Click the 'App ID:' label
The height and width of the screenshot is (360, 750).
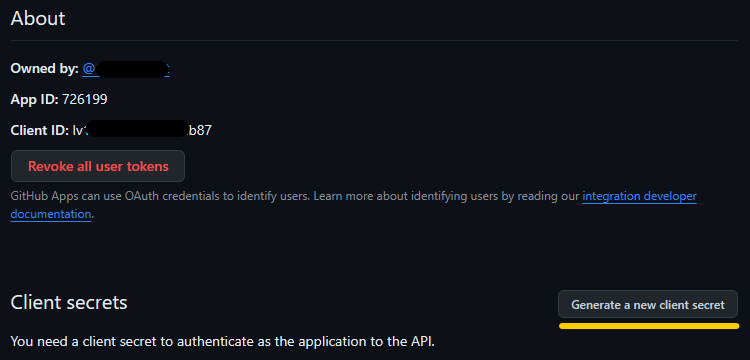click(34, 99)
